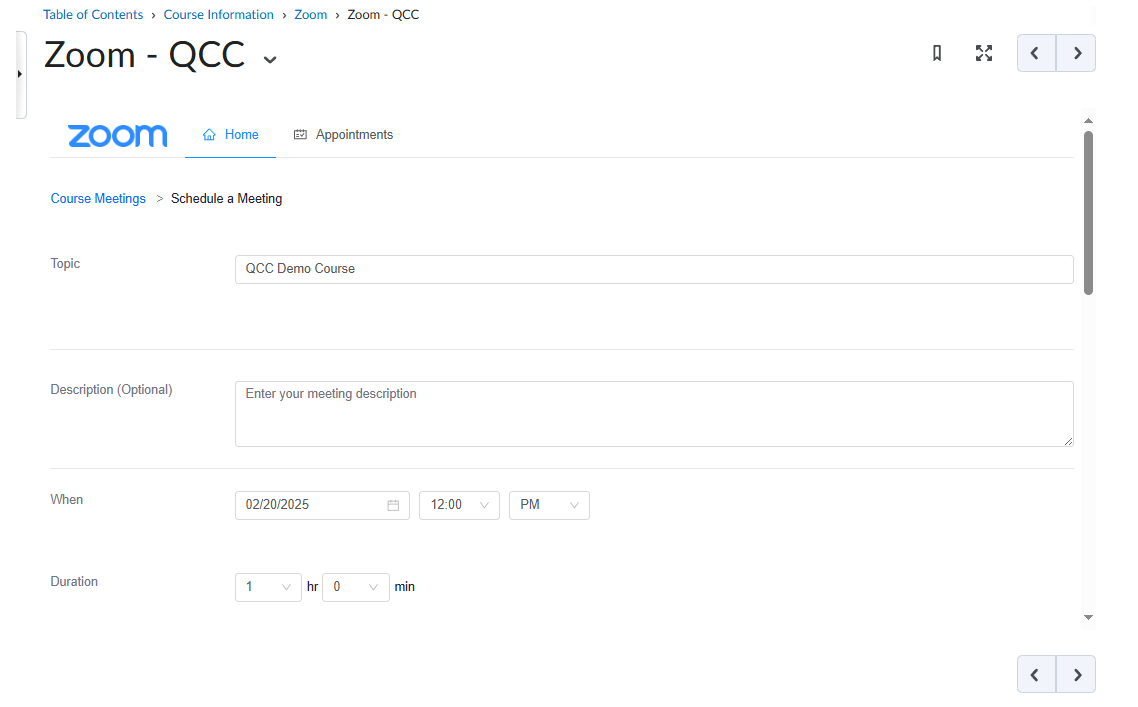This screenshot has height=707, width=1138.
Task: Open the Zoom - QCC title dropdown
Action: click(x=270, y=60)
